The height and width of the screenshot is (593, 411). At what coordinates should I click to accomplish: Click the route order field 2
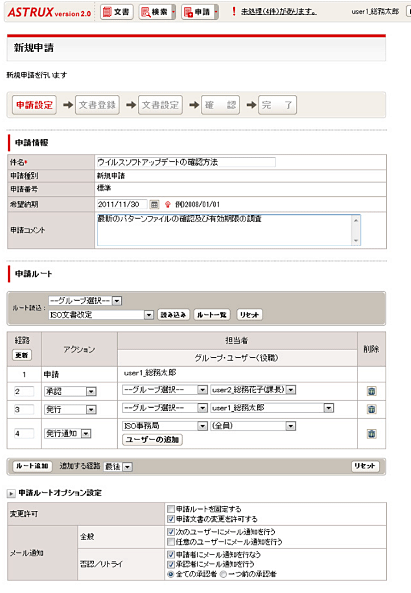click(24, 391)
